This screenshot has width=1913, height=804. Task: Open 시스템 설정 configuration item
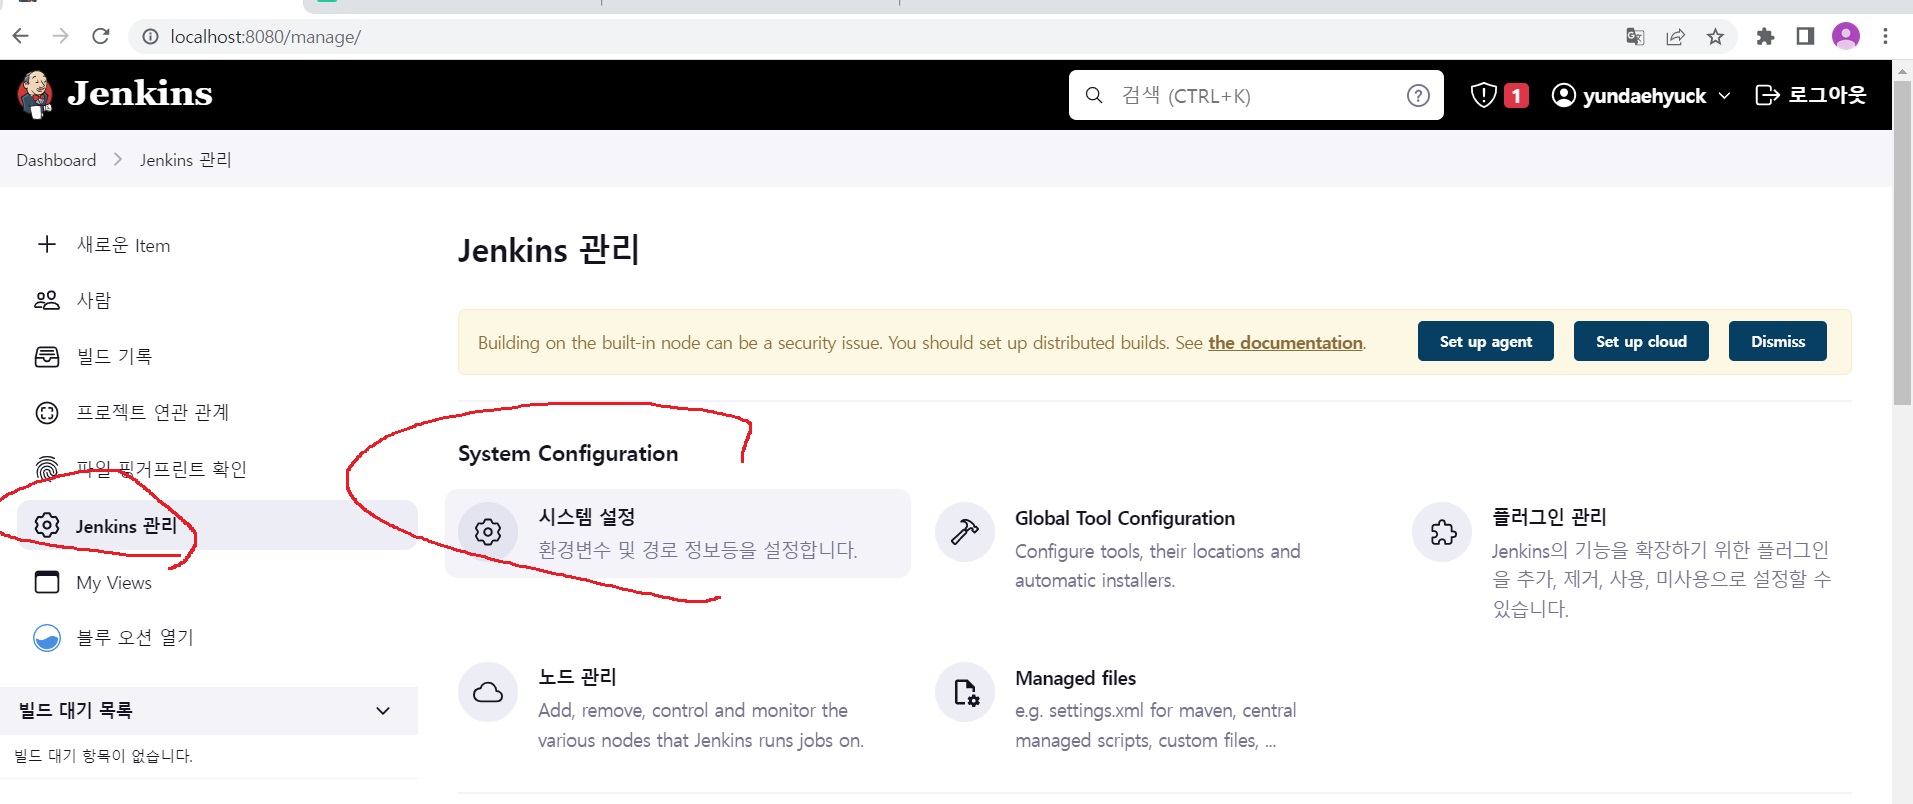pyautogui.click(x=678, y=533)
